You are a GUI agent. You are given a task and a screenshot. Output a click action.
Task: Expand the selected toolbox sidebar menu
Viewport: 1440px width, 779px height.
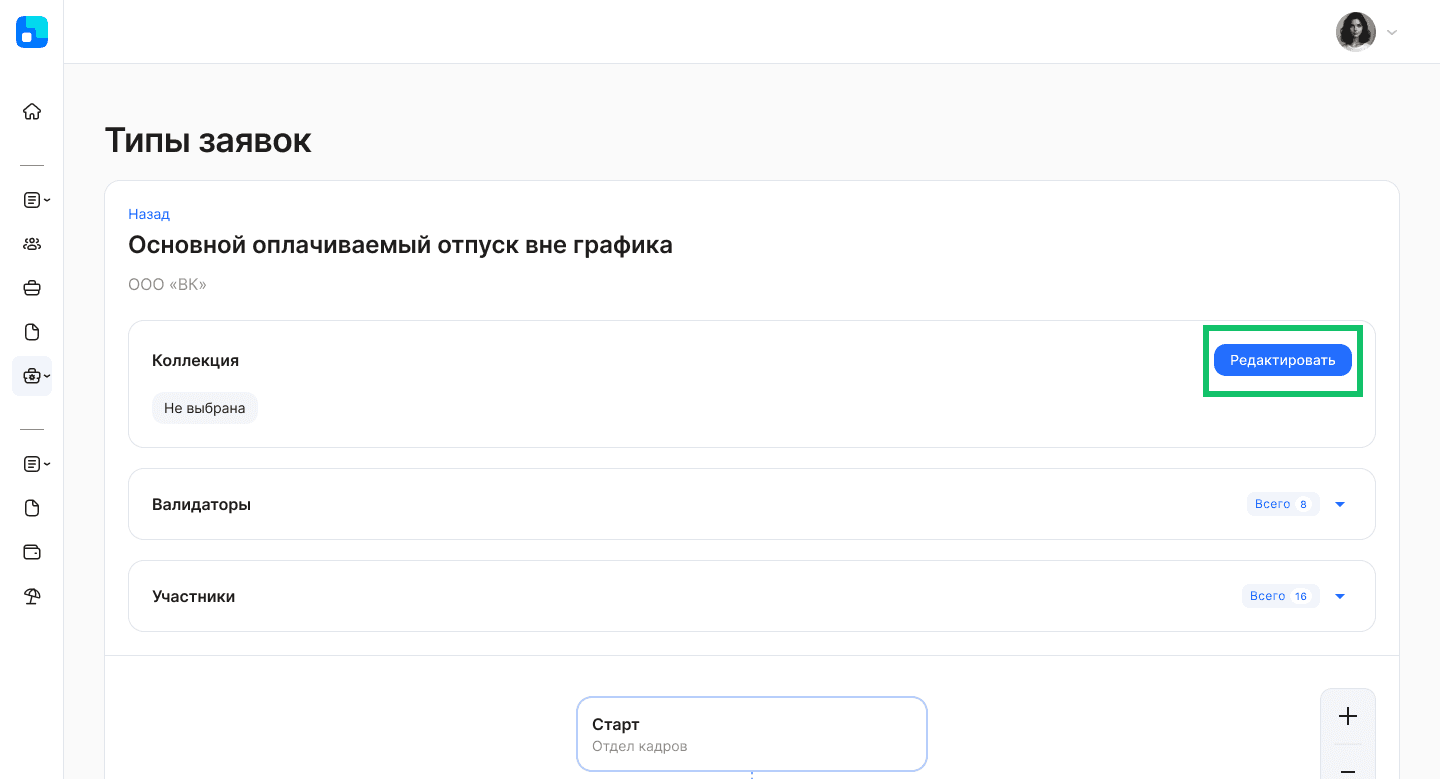pos(33,376)
